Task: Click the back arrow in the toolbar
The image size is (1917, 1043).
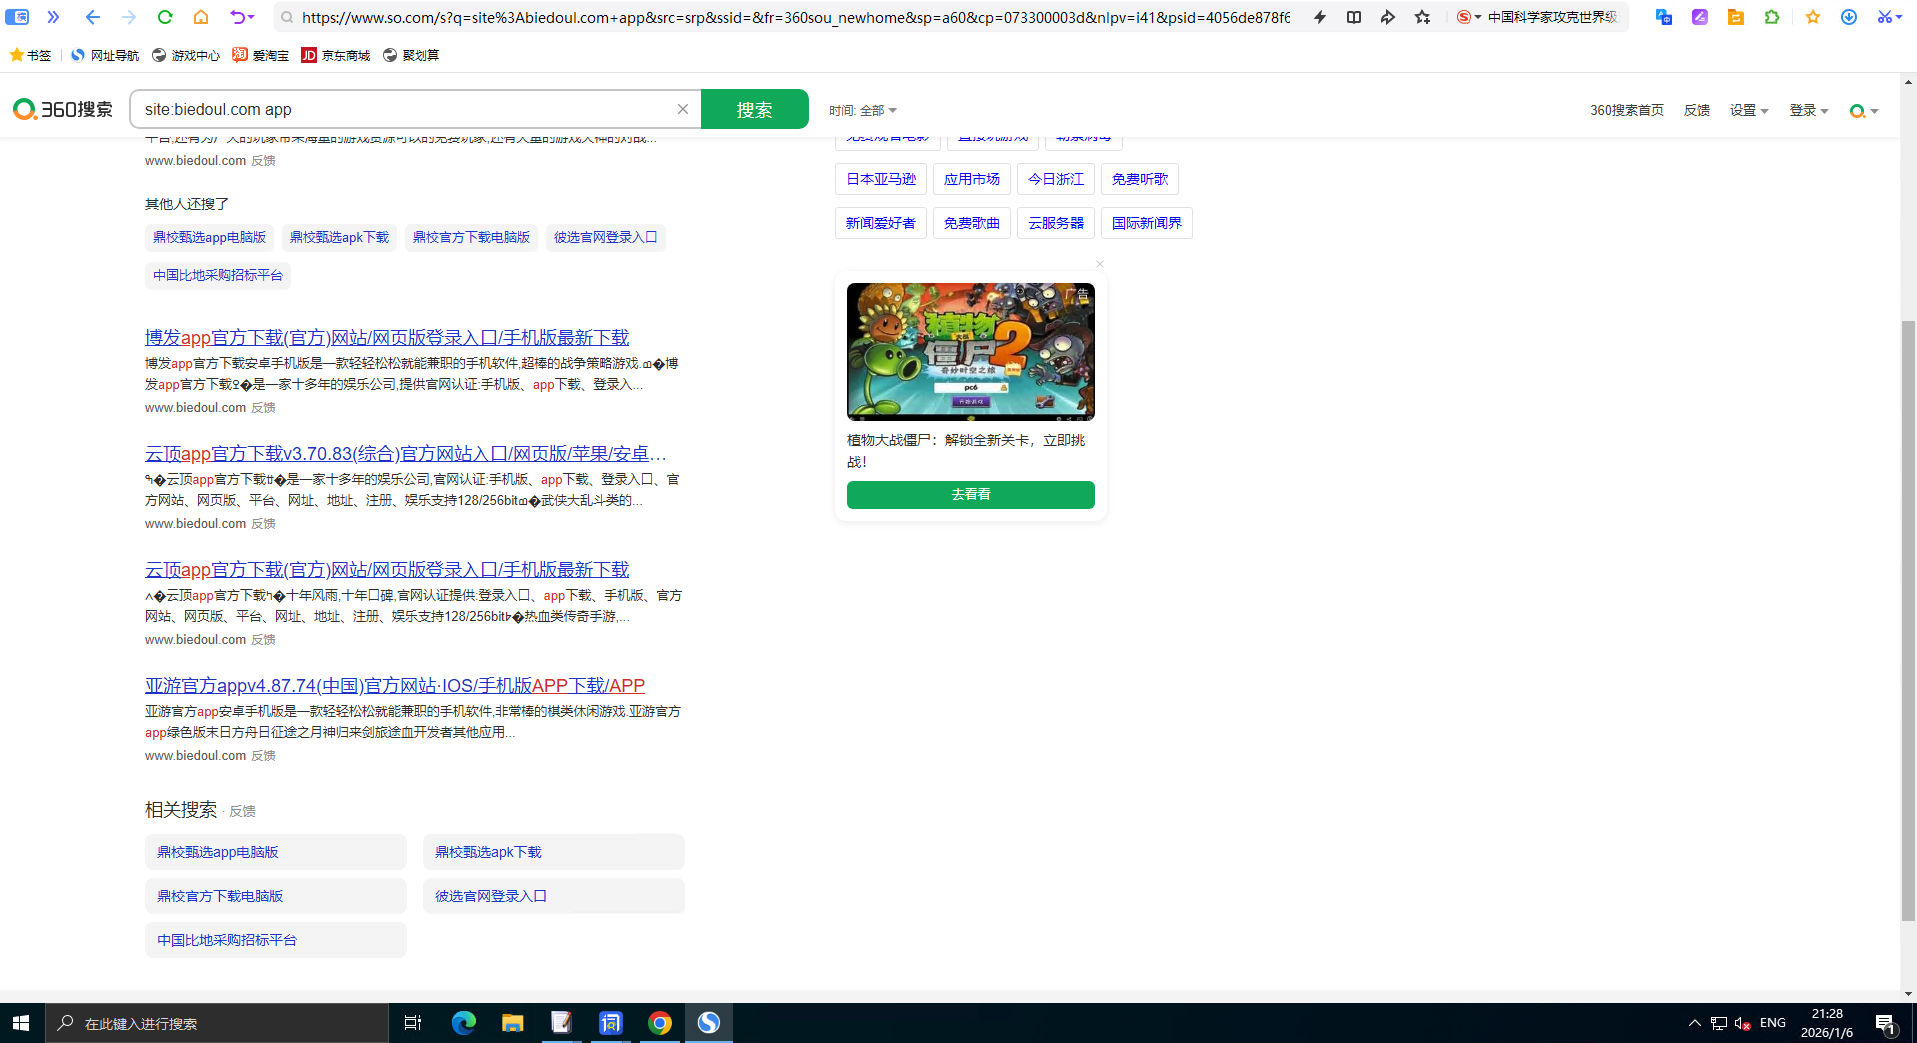Action: (x=93, y=17)
